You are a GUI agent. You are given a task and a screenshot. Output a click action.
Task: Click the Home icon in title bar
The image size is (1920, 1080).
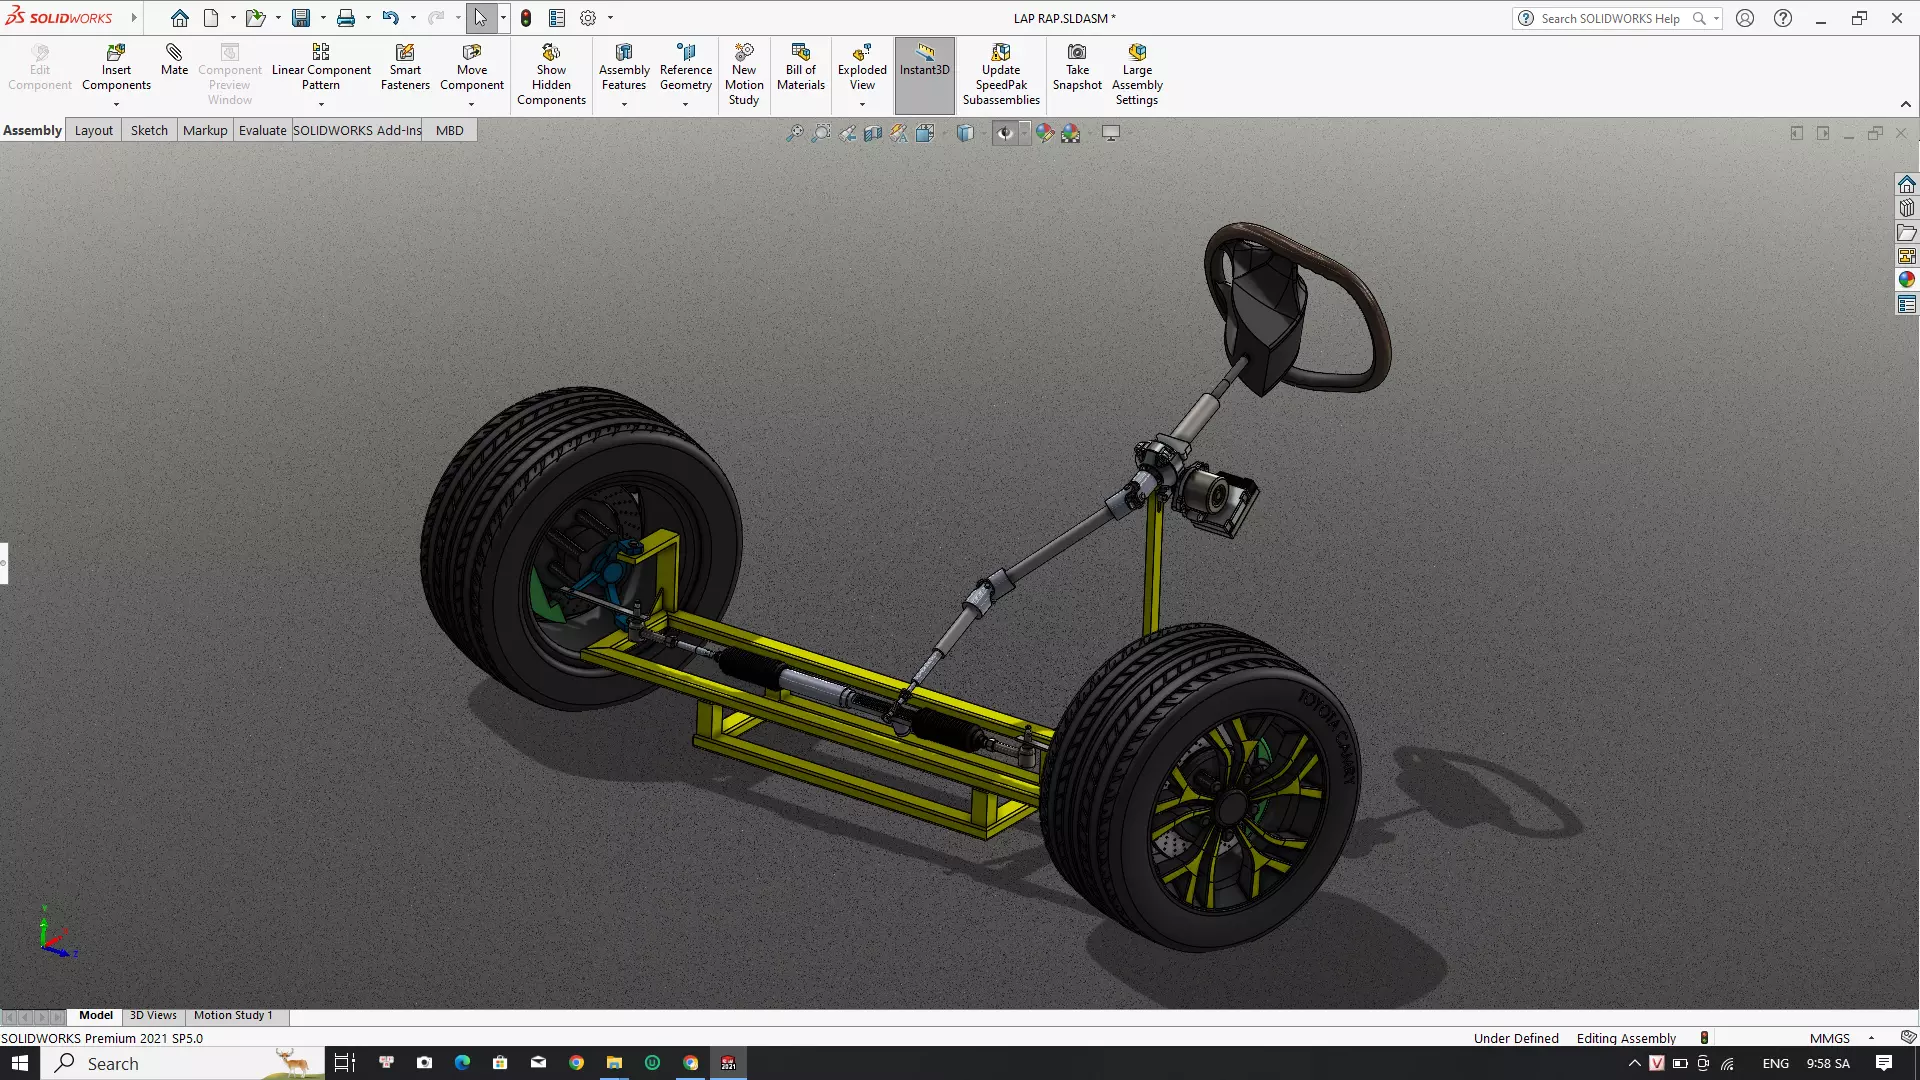180,18
